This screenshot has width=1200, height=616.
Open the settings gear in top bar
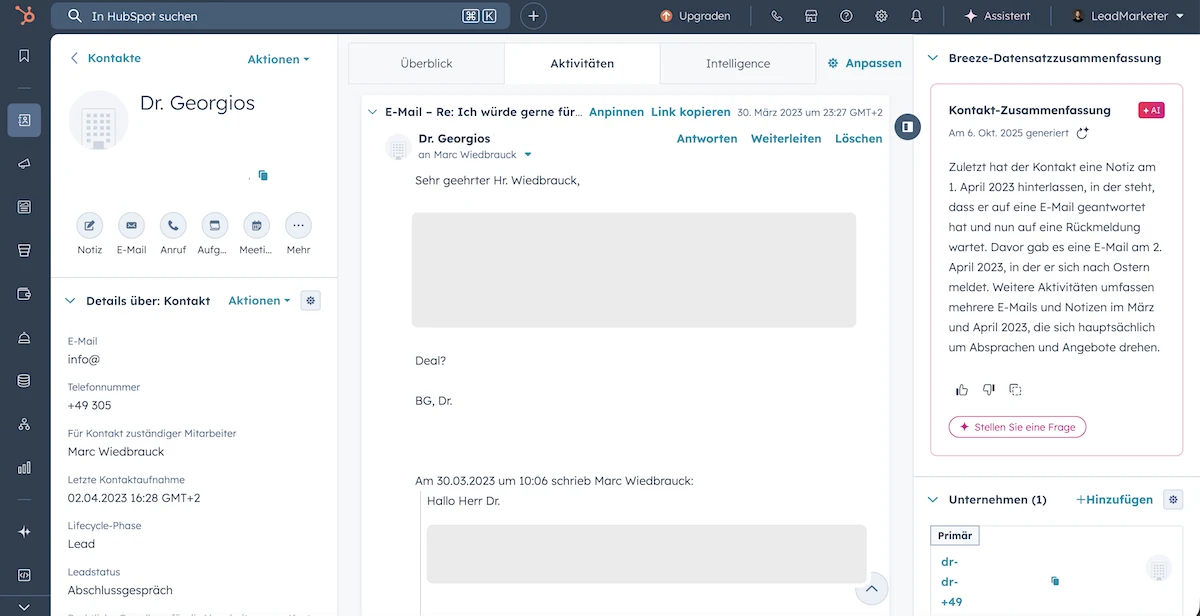(x=881, y=16)
